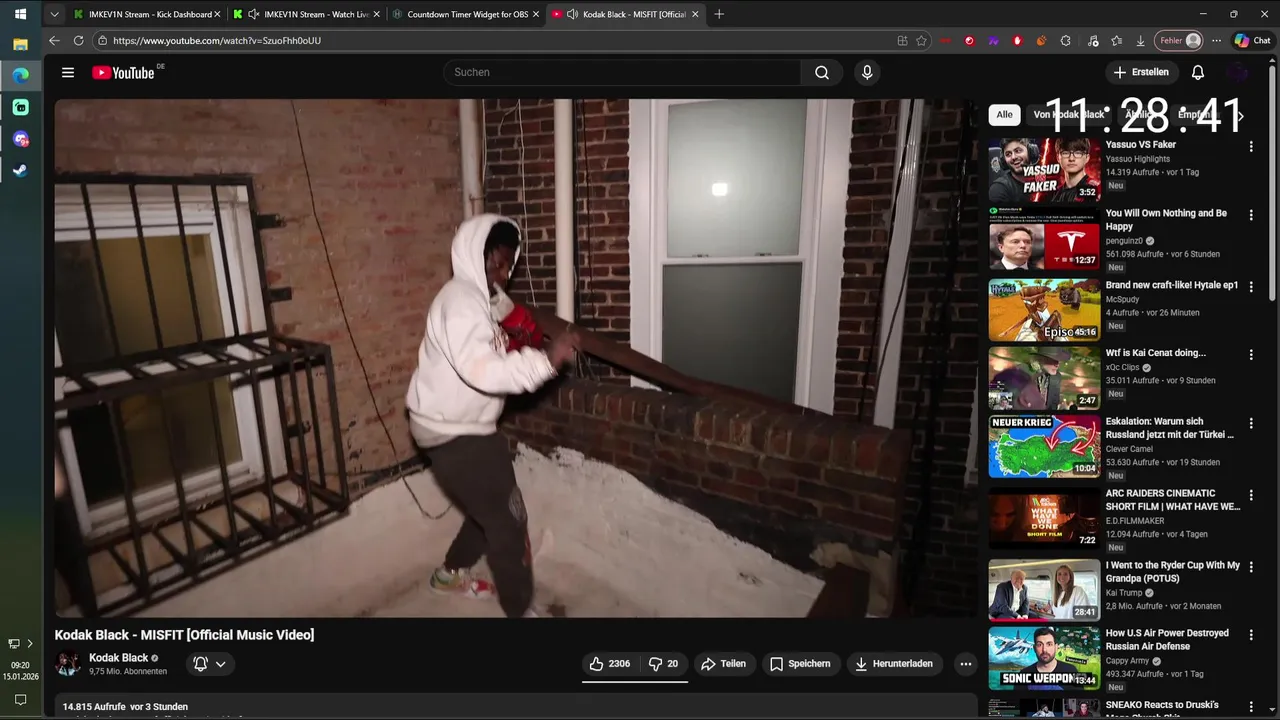Open browser downloads arrow icon
The image size is (1280, 720).
click(1140, 41)
